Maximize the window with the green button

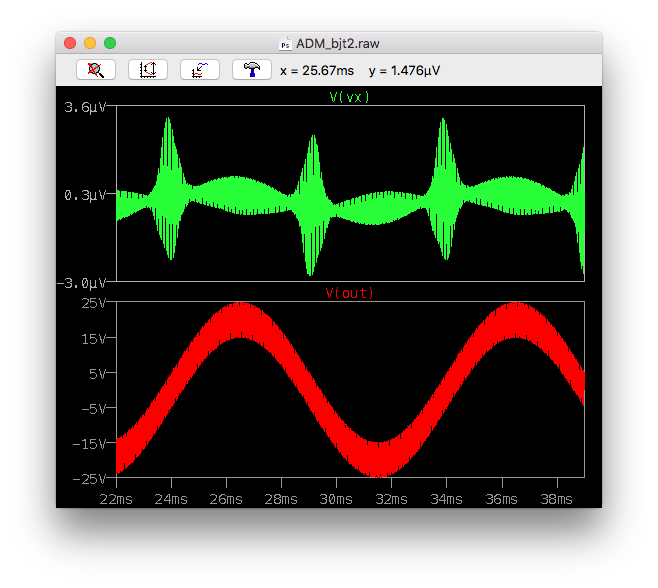[x=110, y=43]
